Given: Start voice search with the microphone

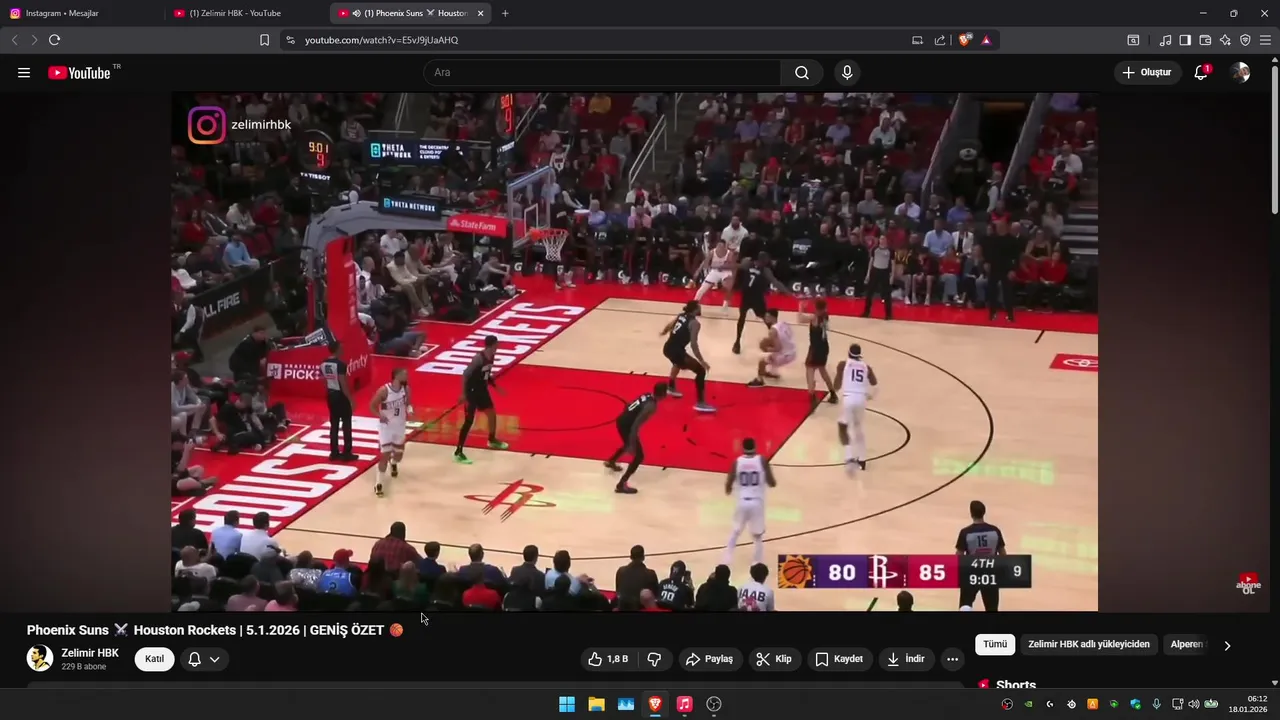Looking at the screenshot, I should pos(847,73).
